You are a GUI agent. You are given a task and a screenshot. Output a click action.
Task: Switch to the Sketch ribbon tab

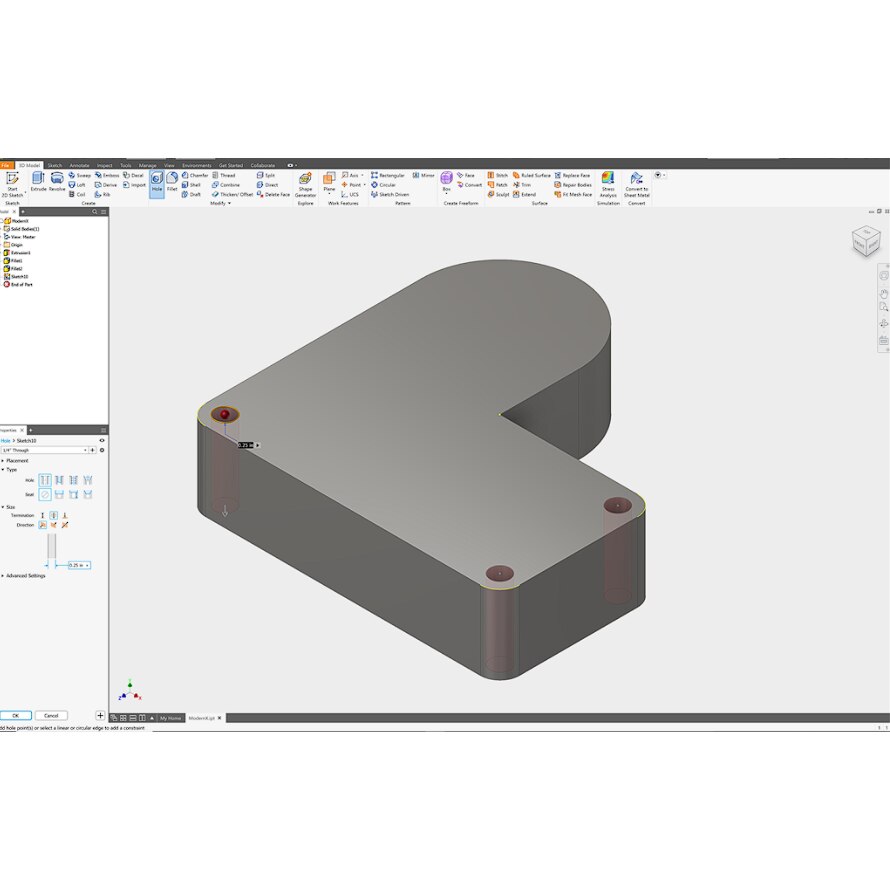(x=55, y=165)
